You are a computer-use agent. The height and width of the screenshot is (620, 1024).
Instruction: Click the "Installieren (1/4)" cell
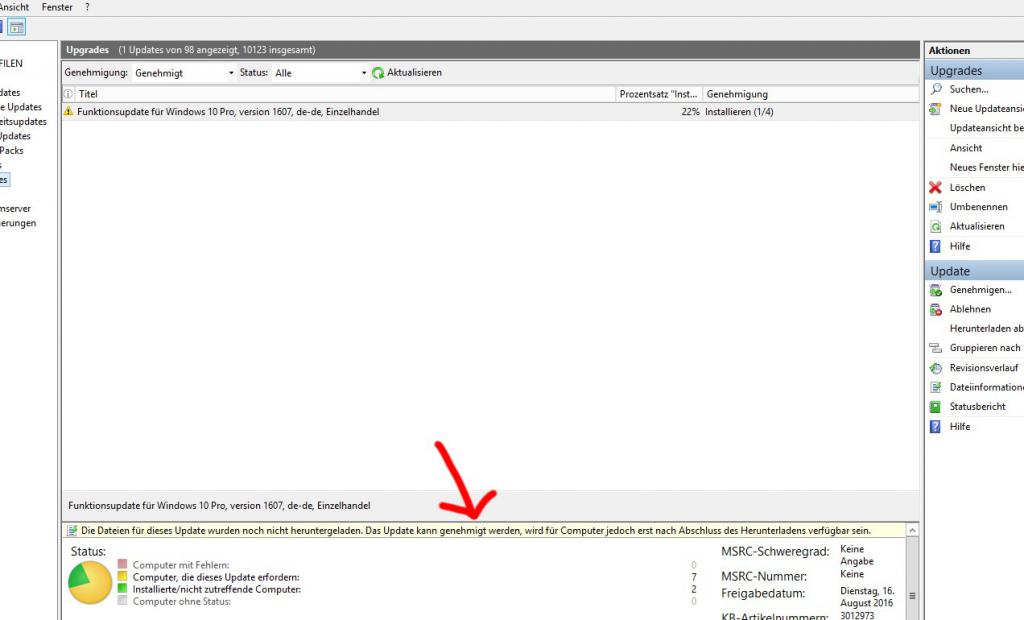739,112
